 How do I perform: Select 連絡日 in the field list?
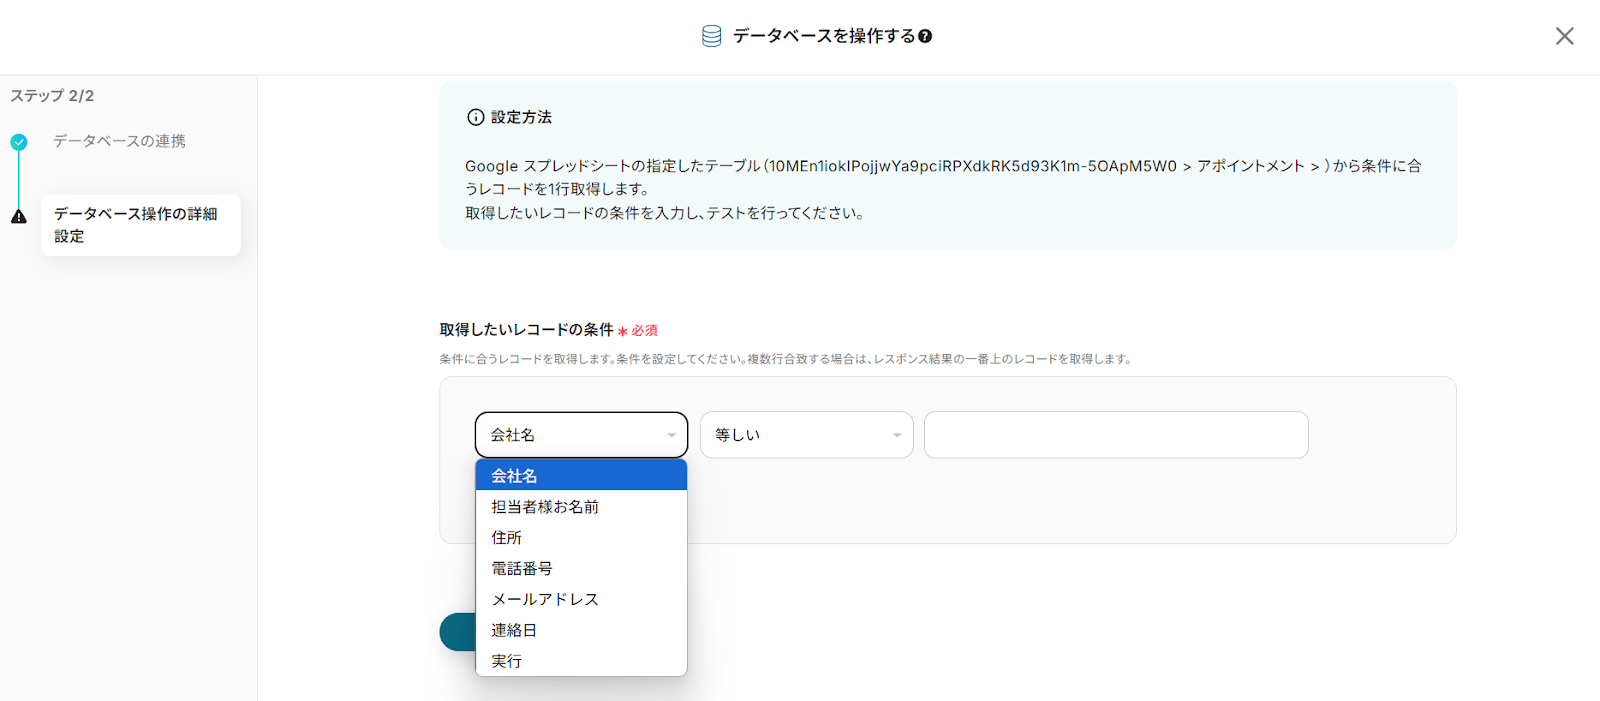click(580, 630)
